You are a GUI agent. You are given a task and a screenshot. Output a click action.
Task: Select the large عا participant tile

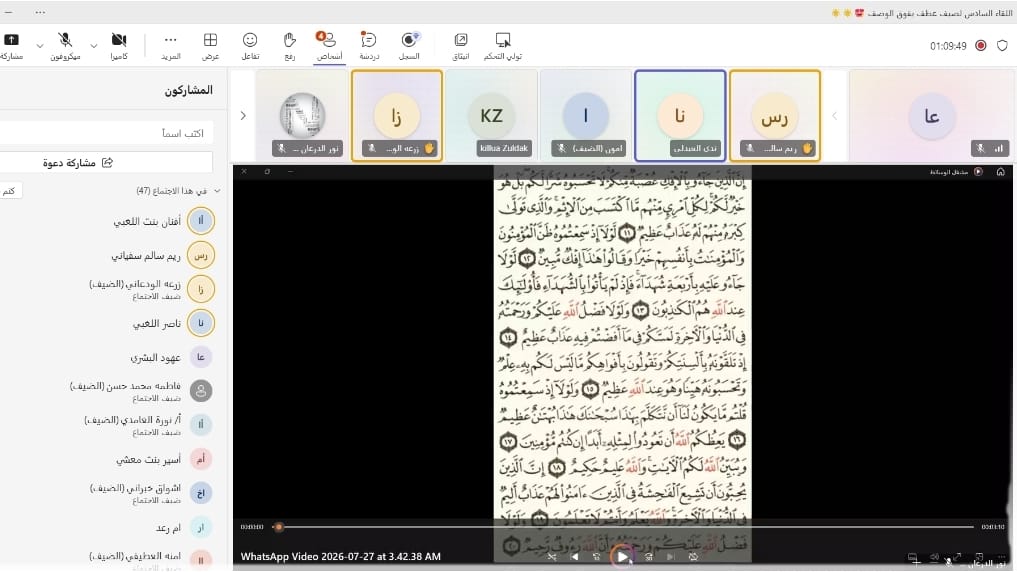[931, 115]
